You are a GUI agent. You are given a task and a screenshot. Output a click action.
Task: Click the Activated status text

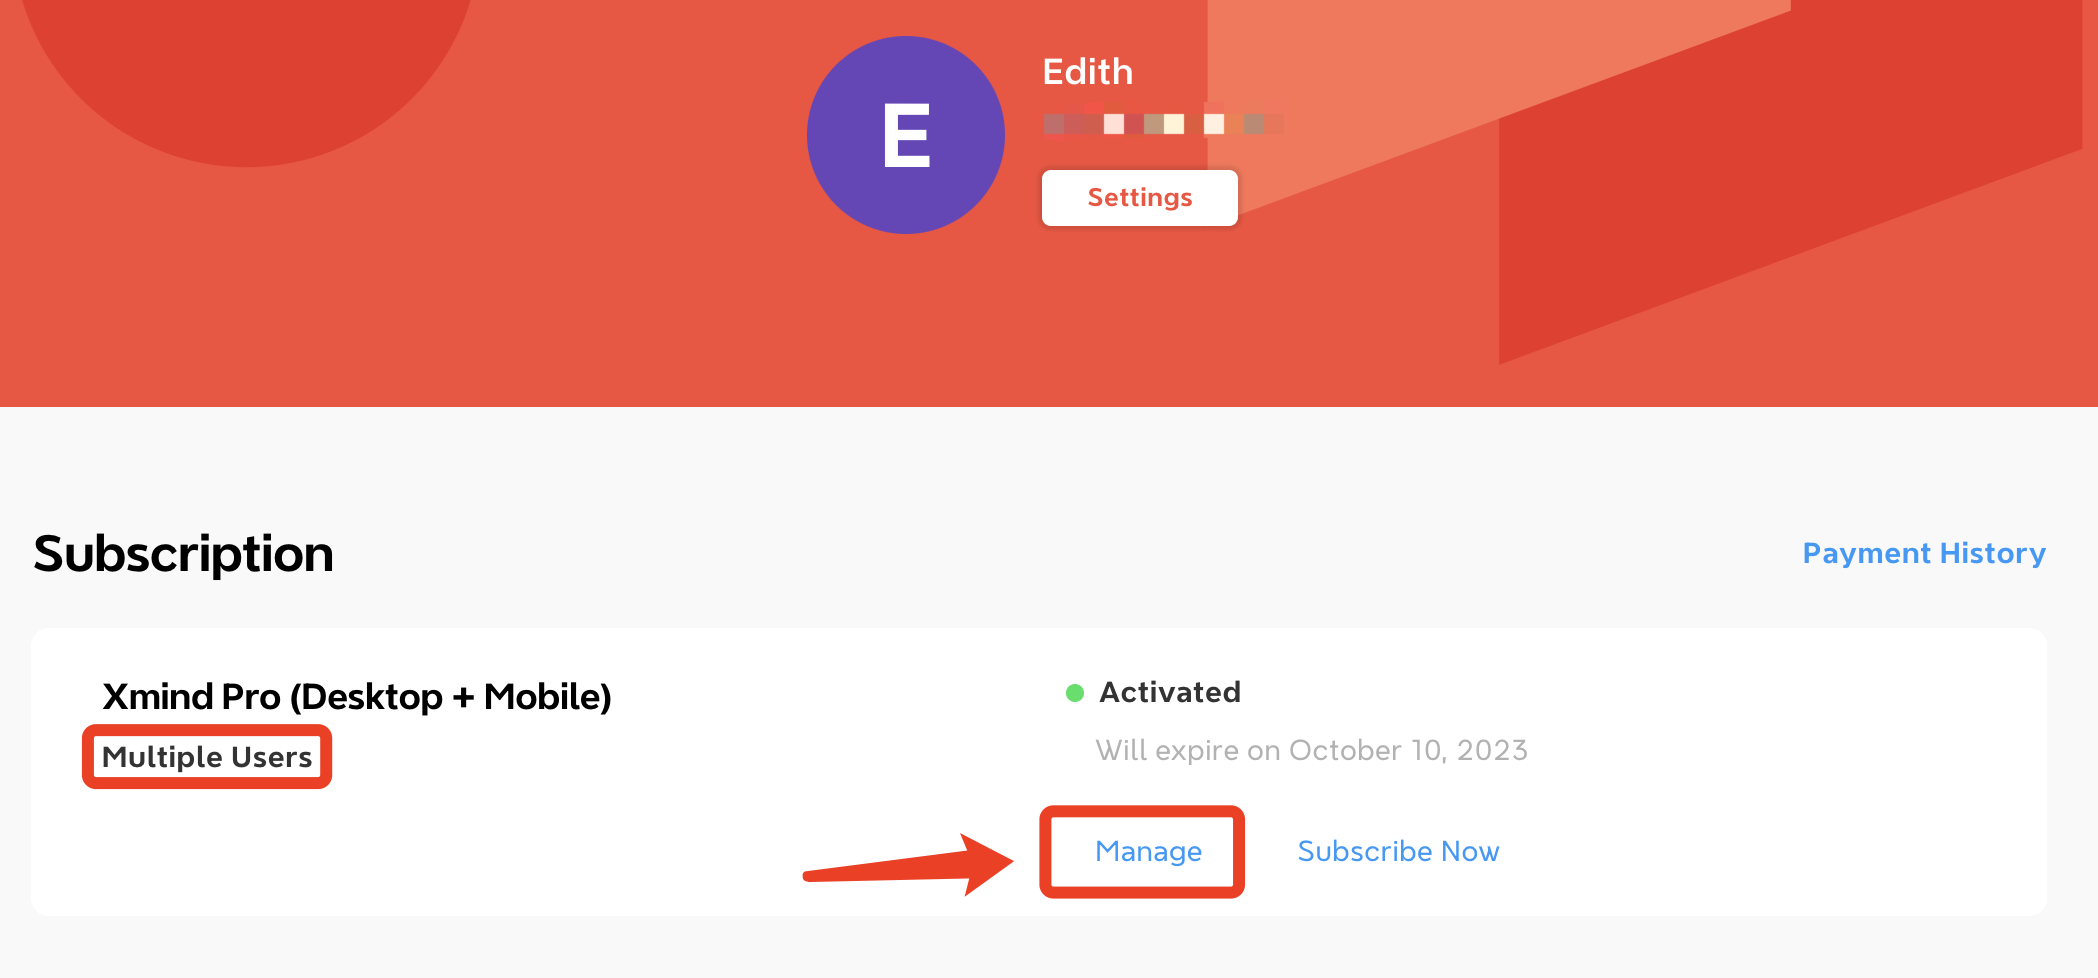[1170, 692]
